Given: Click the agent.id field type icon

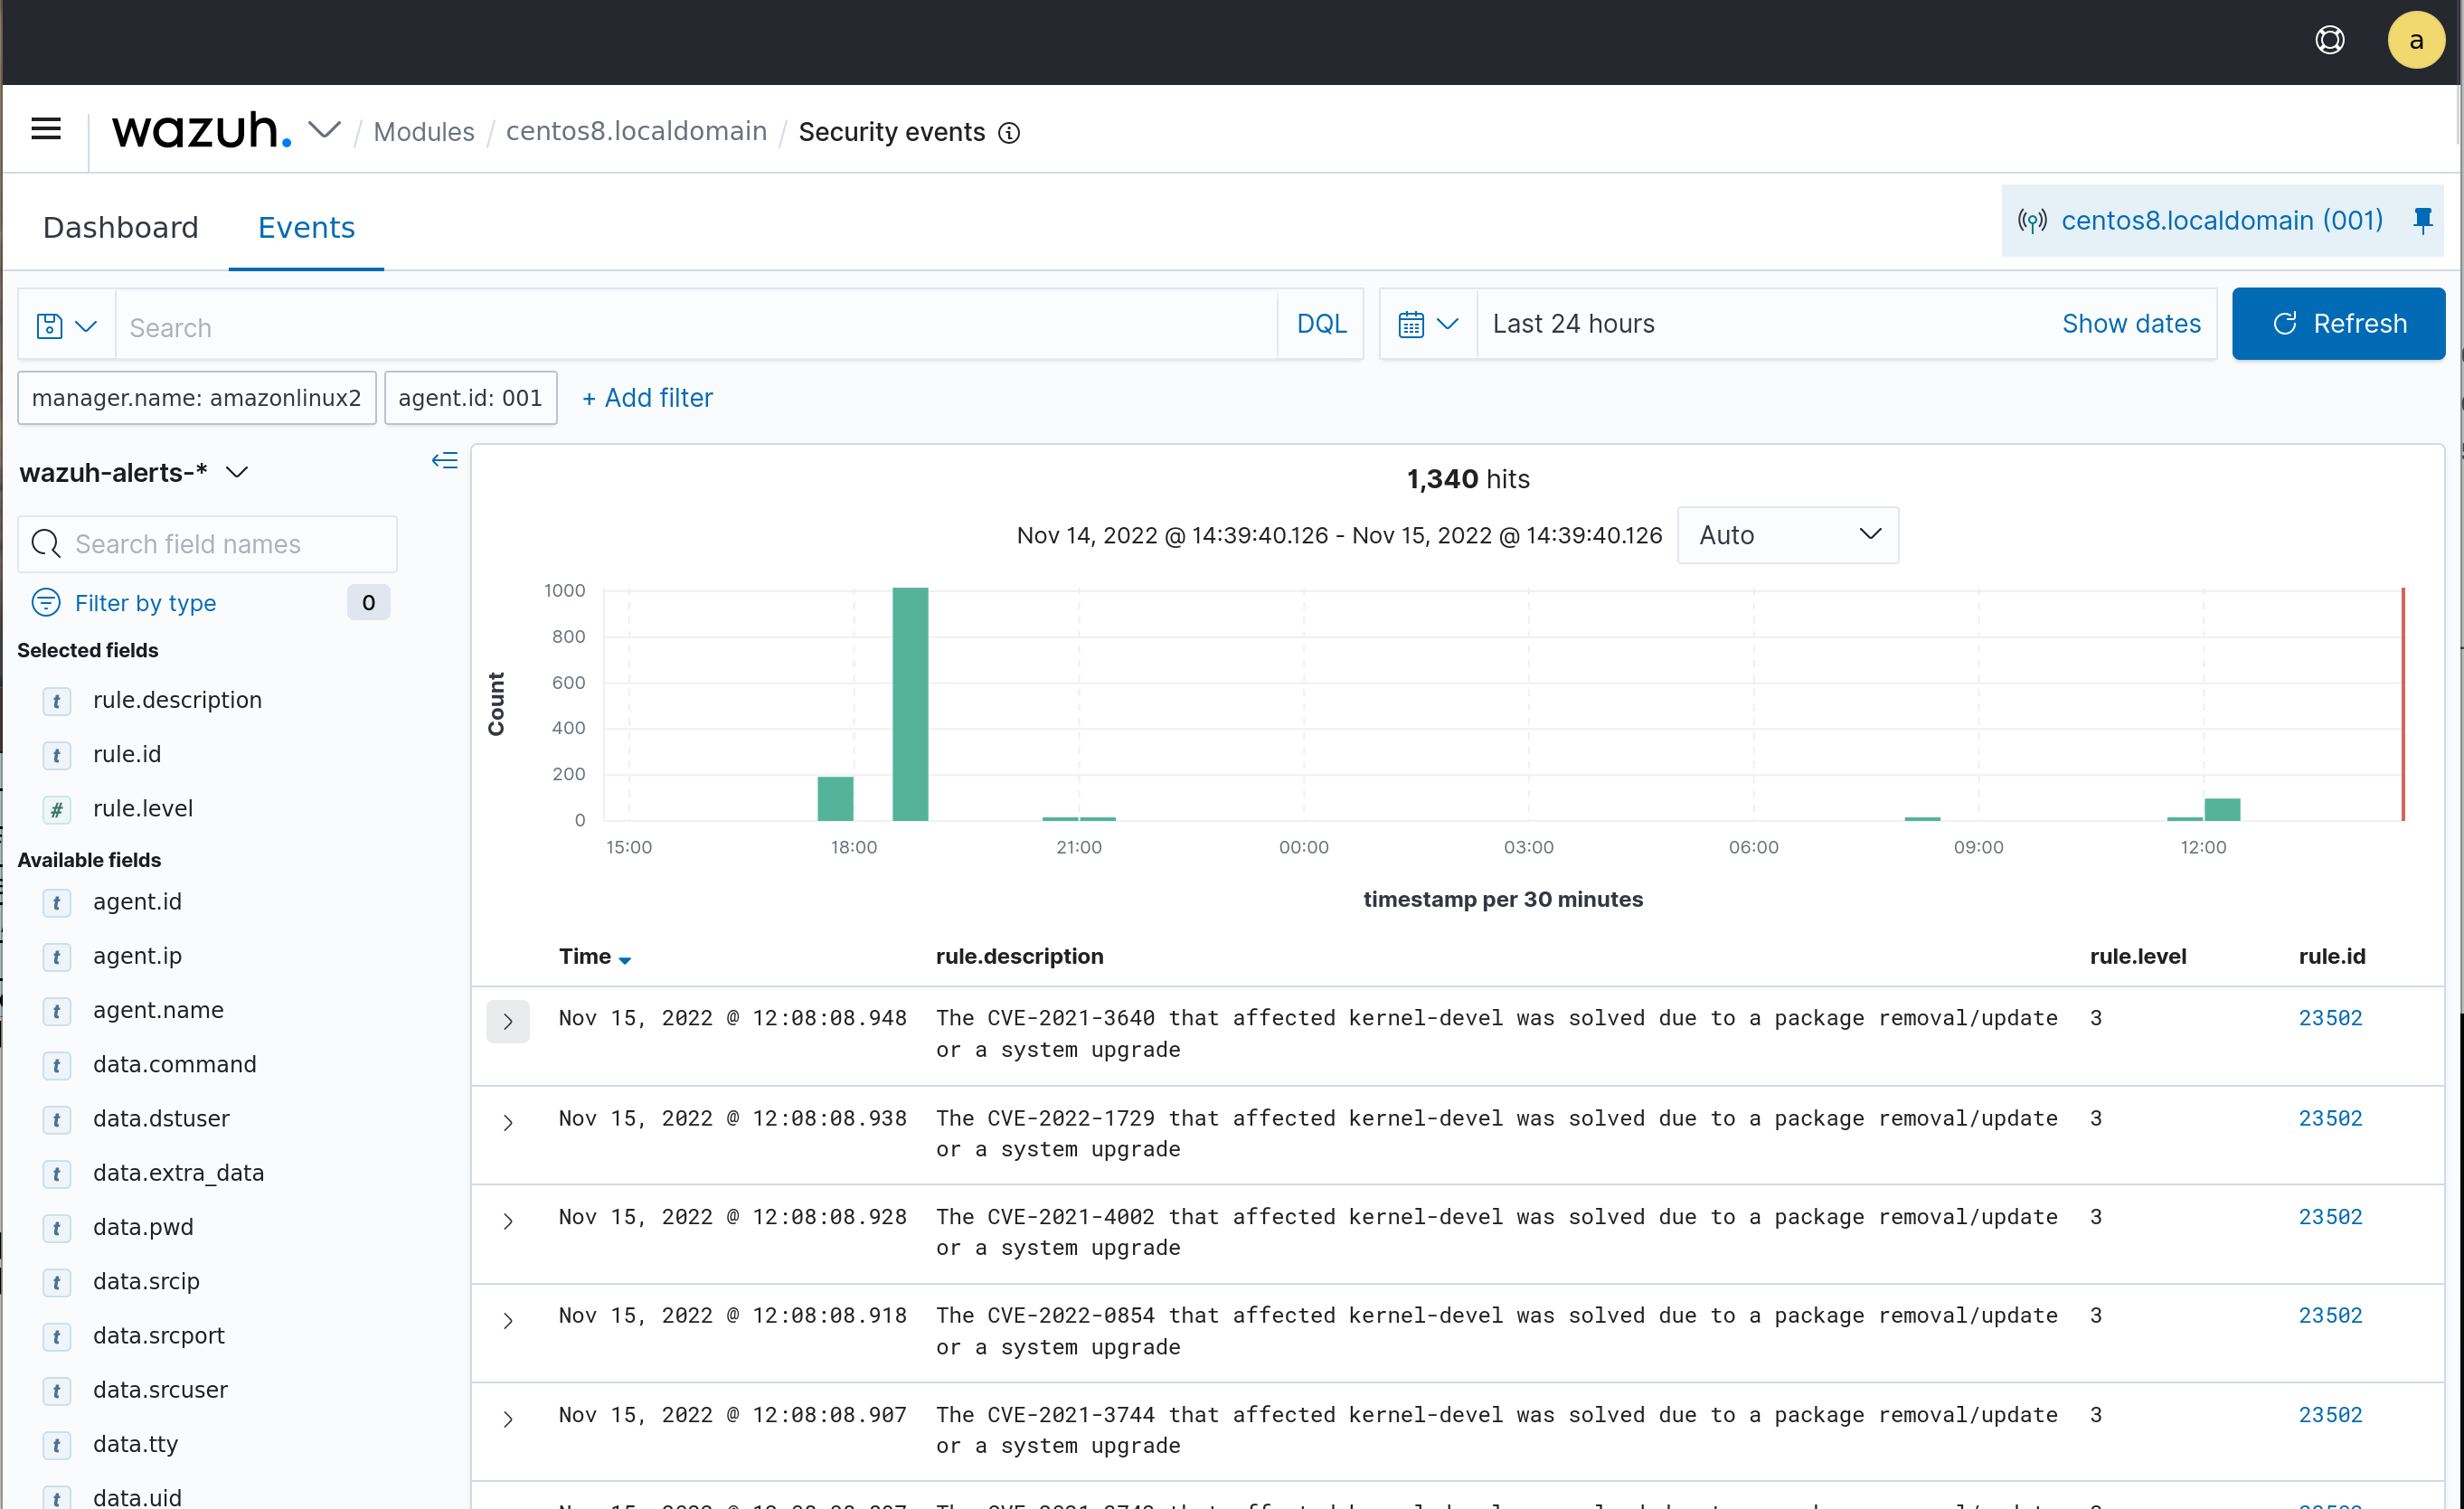Looking at the screenshot, I should pos(57,903).
